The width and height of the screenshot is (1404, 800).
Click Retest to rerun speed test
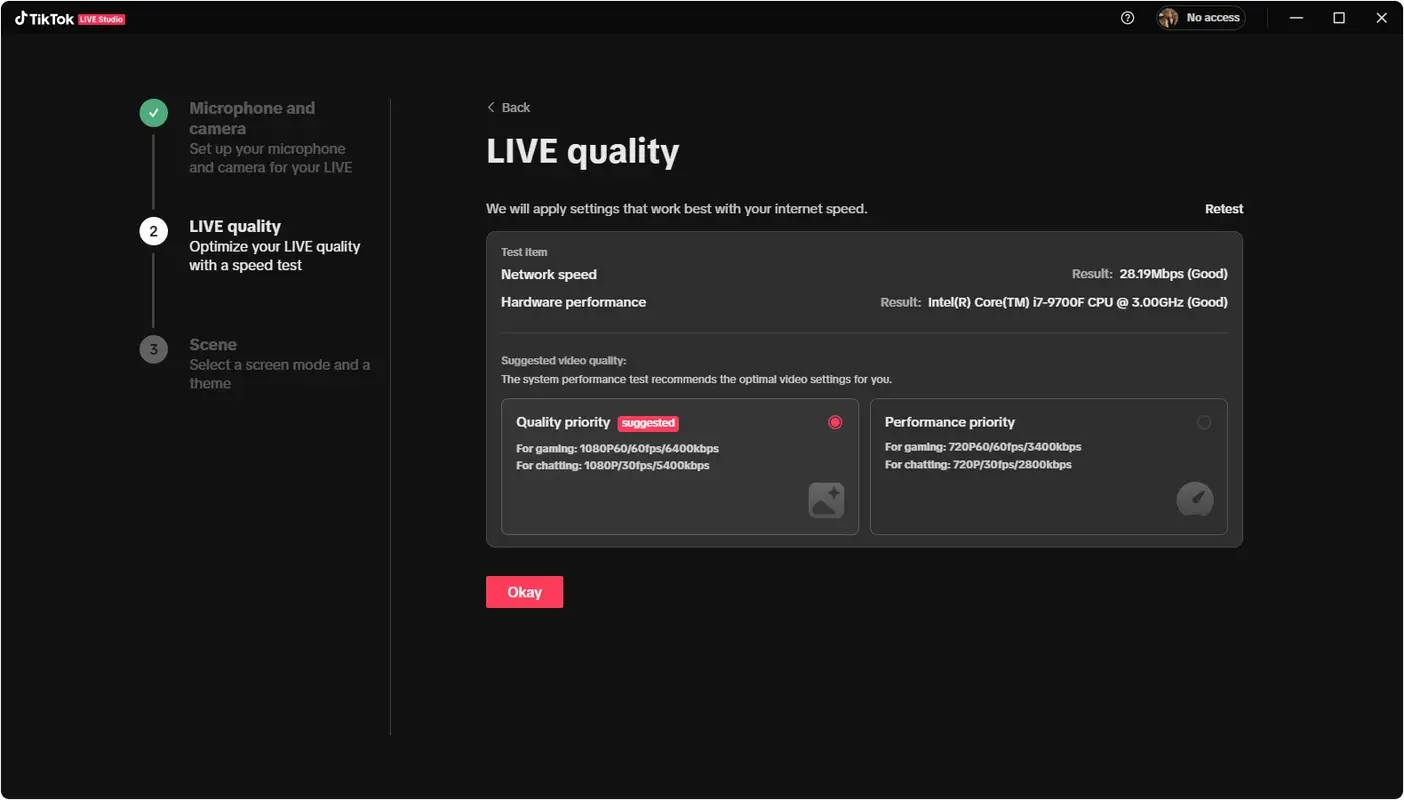(x=1224, y=208)
